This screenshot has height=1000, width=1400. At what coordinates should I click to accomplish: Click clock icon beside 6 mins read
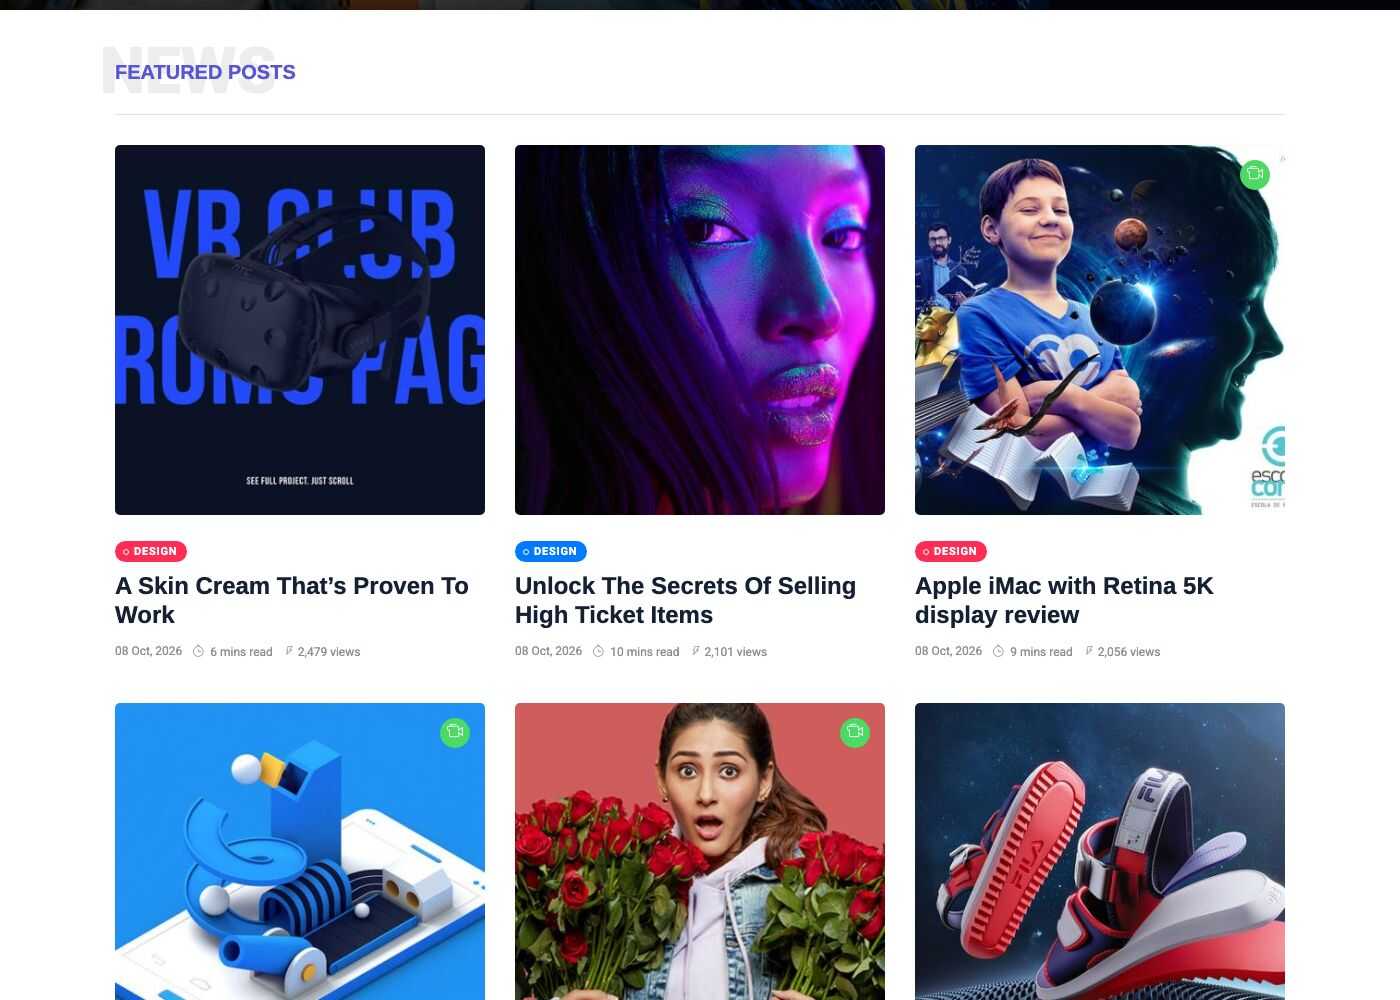pos(198,652)
